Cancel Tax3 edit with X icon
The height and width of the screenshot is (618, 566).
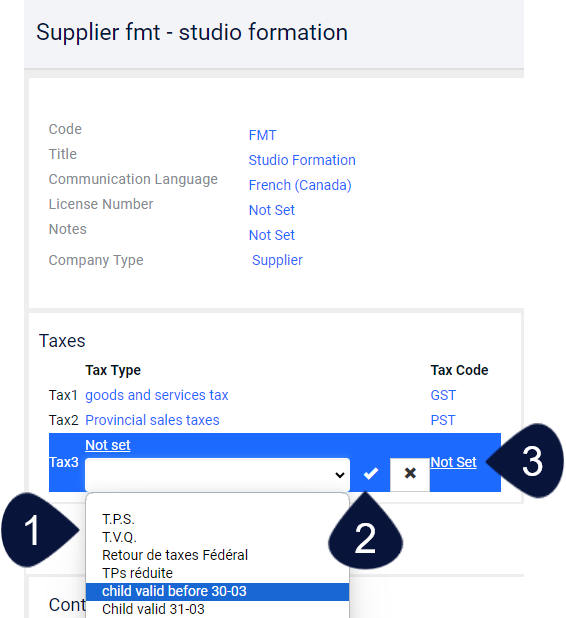[x=410, y=474]
